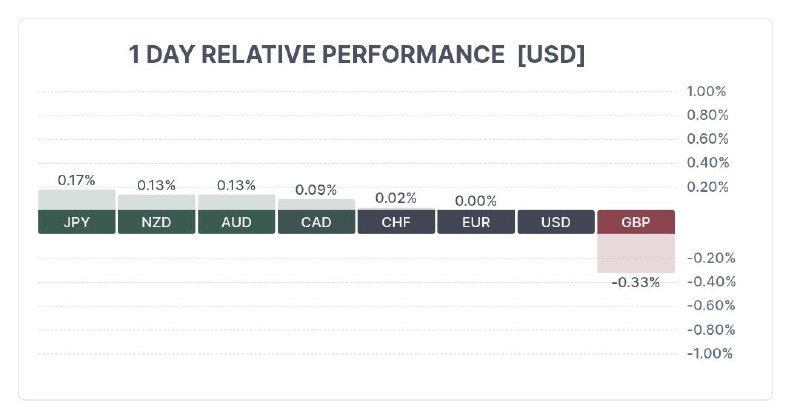Click the -0.60% y-axis label

click(706, 306)
